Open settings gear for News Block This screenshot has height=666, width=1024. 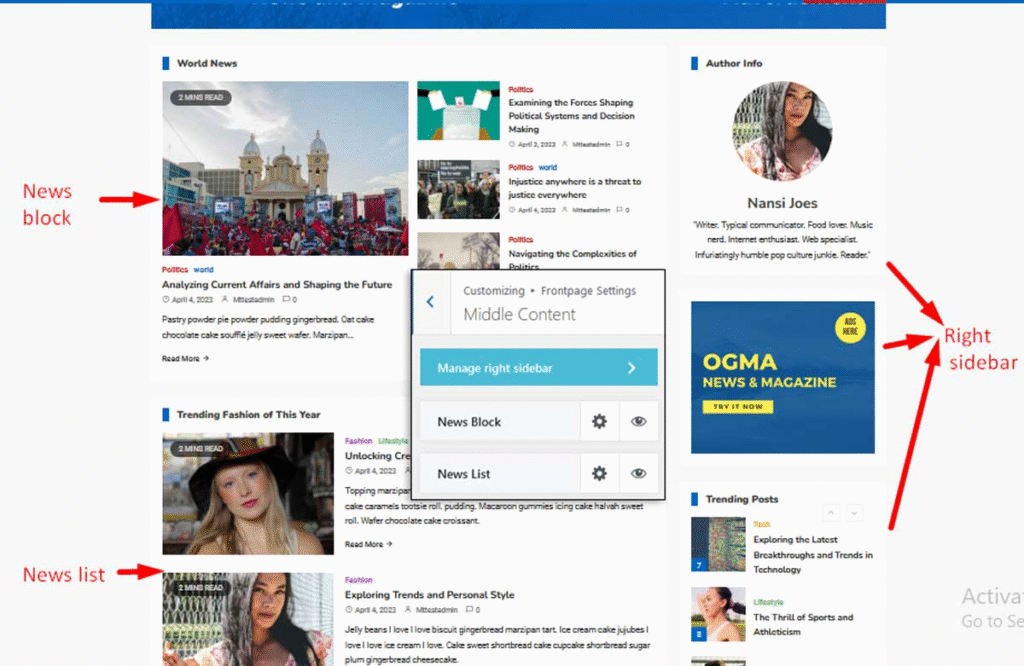(x=599, y=422)
